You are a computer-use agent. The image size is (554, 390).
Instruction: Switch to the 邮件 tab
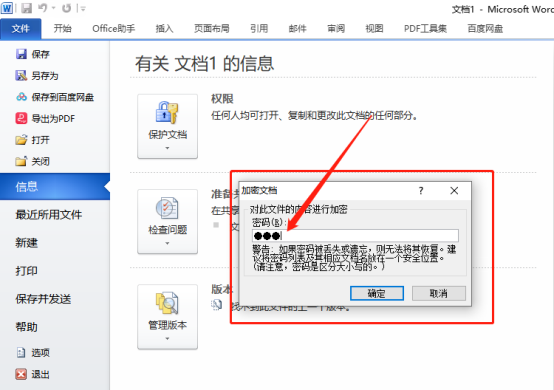[x=297, y=29]
